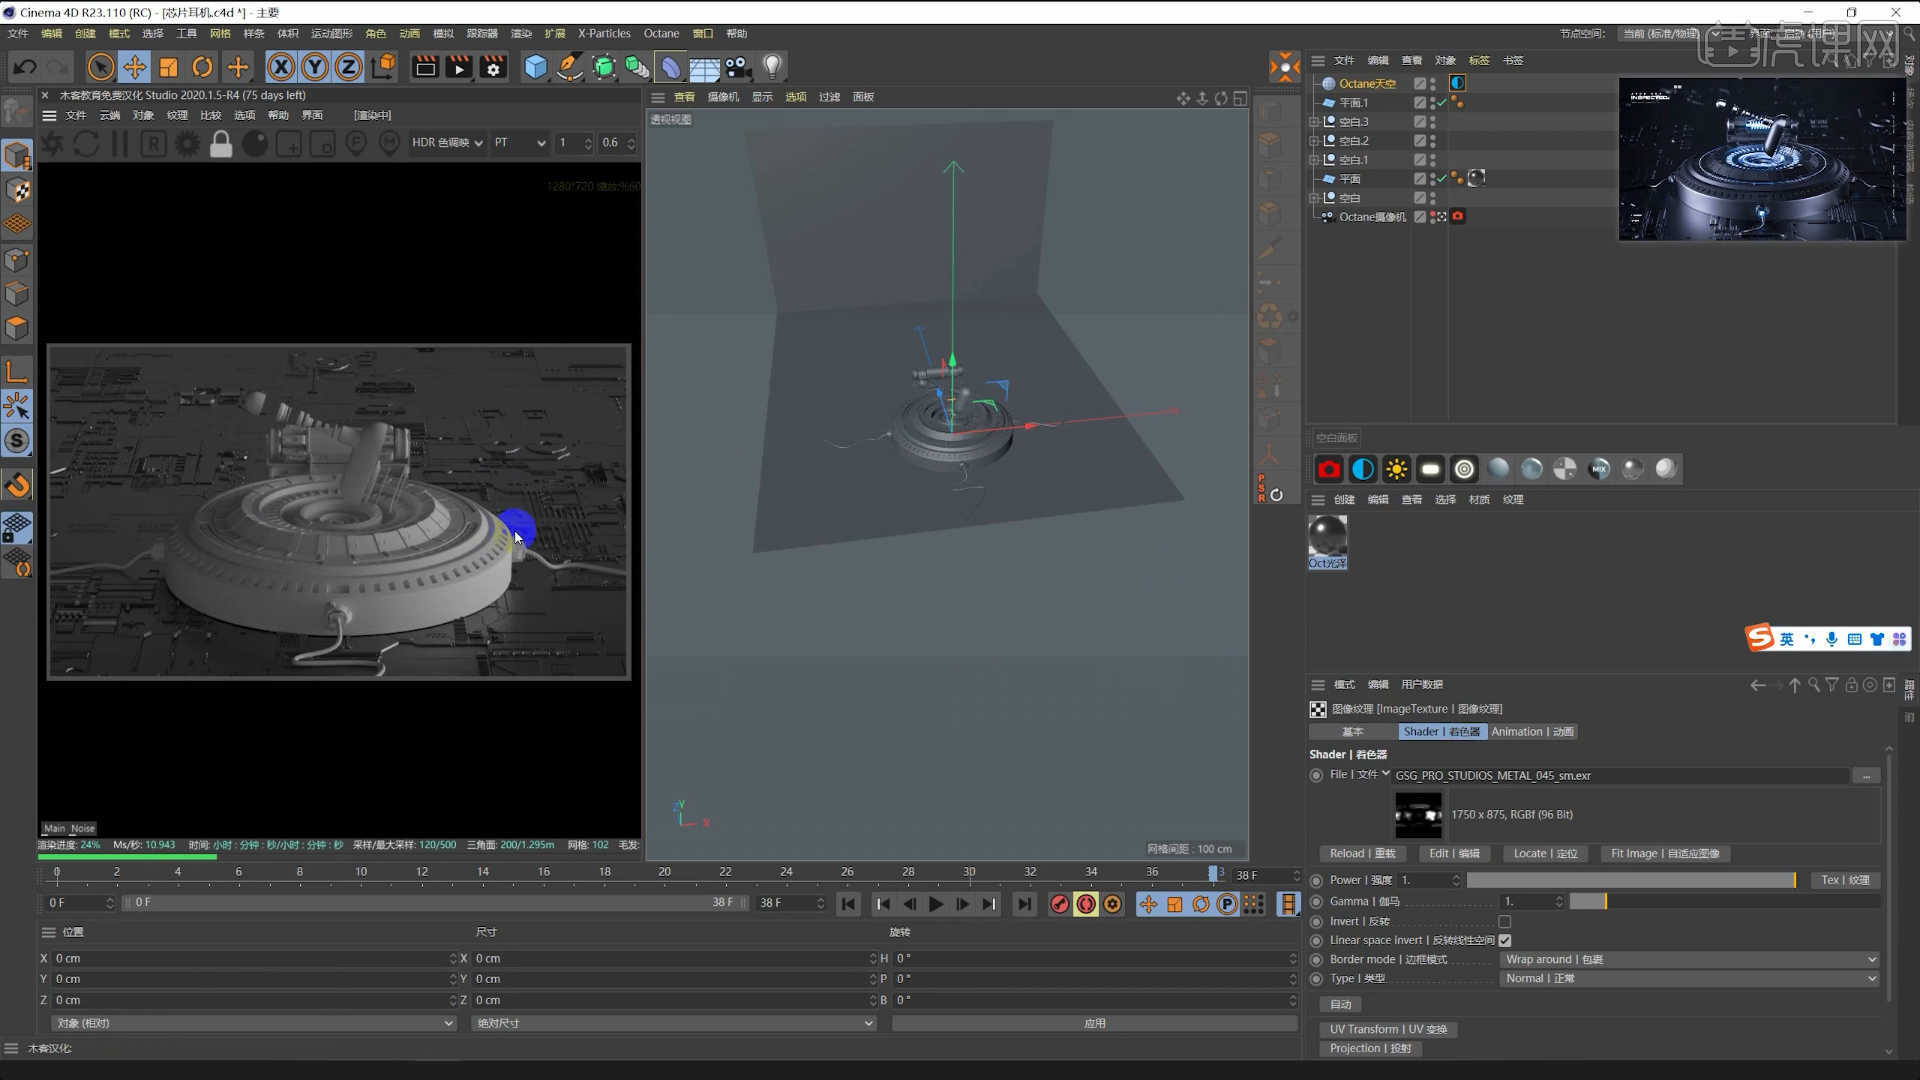Switch to the Animation tab of the shader
The width and height of the screenshot is (1920, 1080).
pos(1532,731)
